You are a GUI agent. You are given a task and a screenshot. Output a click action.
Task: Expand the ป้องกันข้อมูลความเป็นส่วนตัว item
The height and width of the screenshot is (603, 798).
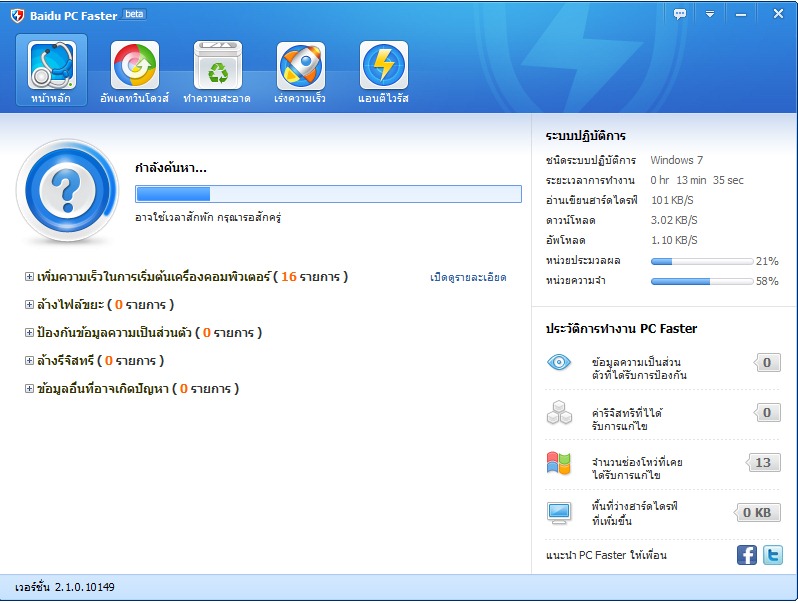pos(29,333)
